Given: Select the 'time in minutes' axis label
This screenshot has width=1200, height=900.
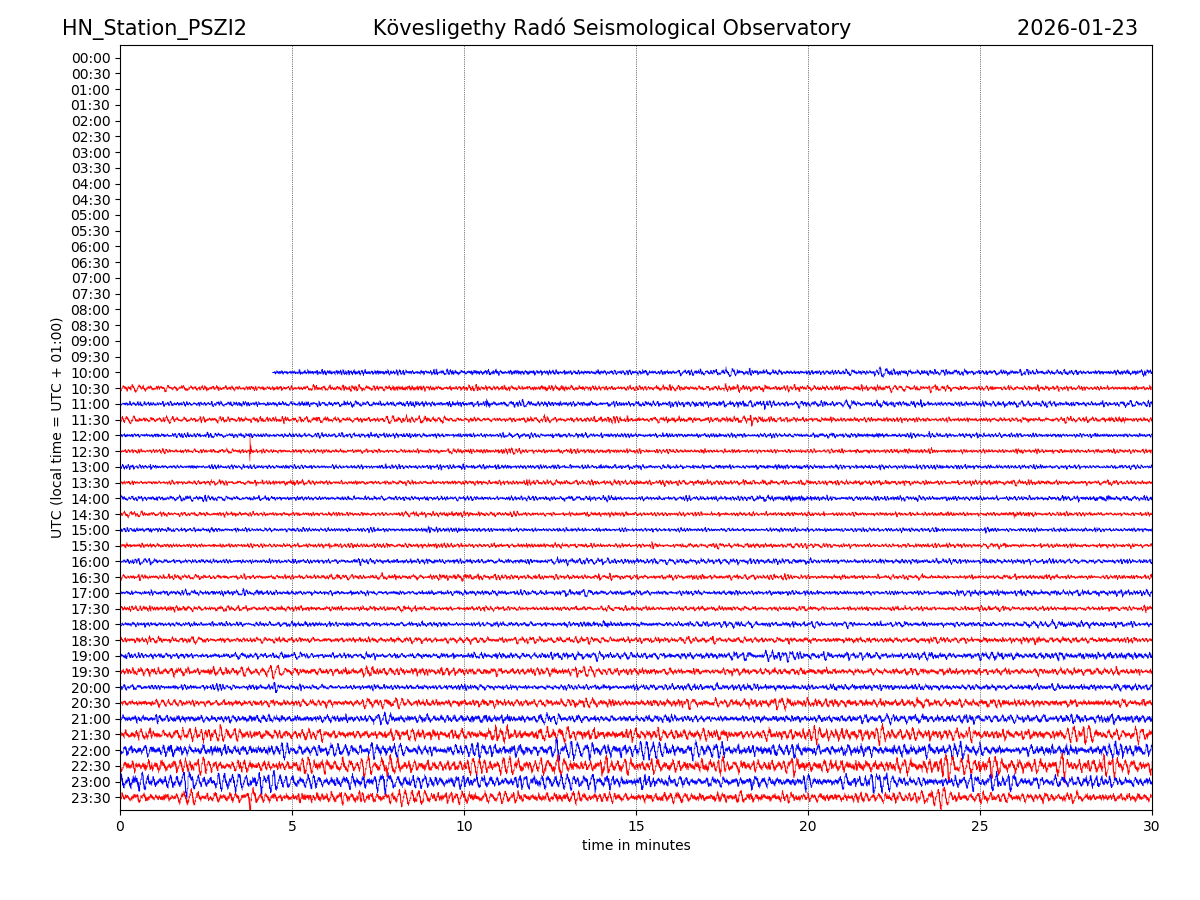Looking at the screenshot, I should [636, 846].
